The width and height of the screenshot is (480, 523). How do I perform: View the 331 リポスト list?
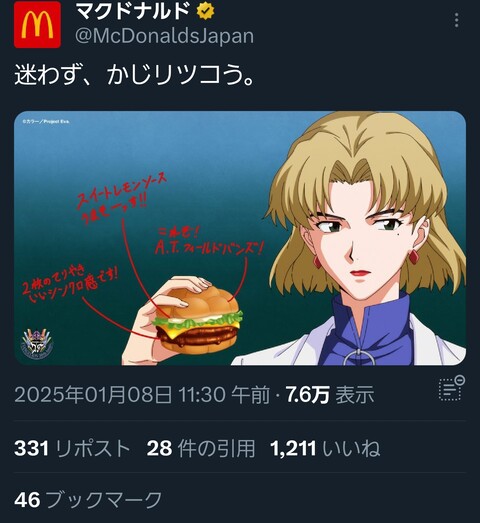point(72,448)
